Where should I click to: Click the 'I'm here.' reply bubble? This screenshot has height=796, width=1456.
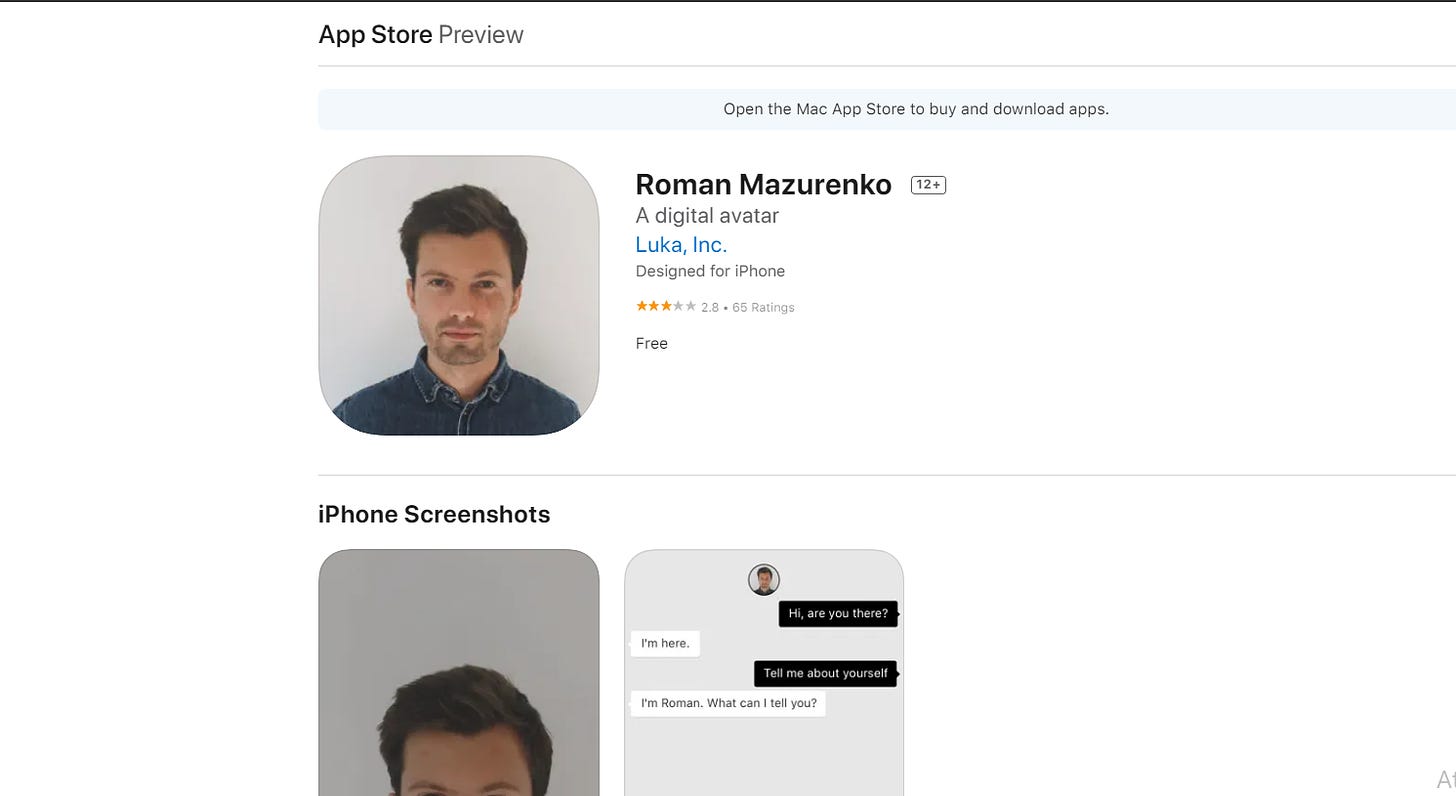point(665,643)
